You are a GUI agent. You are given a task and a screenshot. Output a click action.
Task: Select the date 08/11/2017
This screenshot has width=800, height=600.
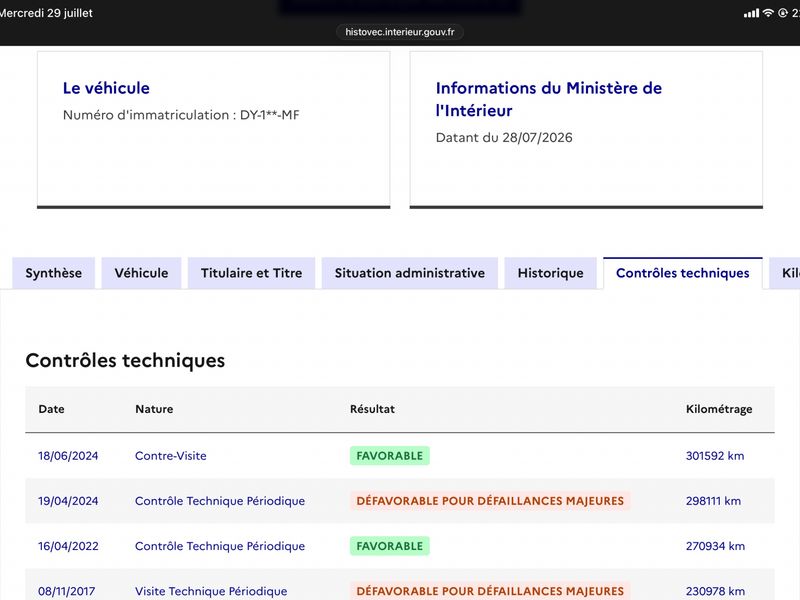click(x=66, y=591)
